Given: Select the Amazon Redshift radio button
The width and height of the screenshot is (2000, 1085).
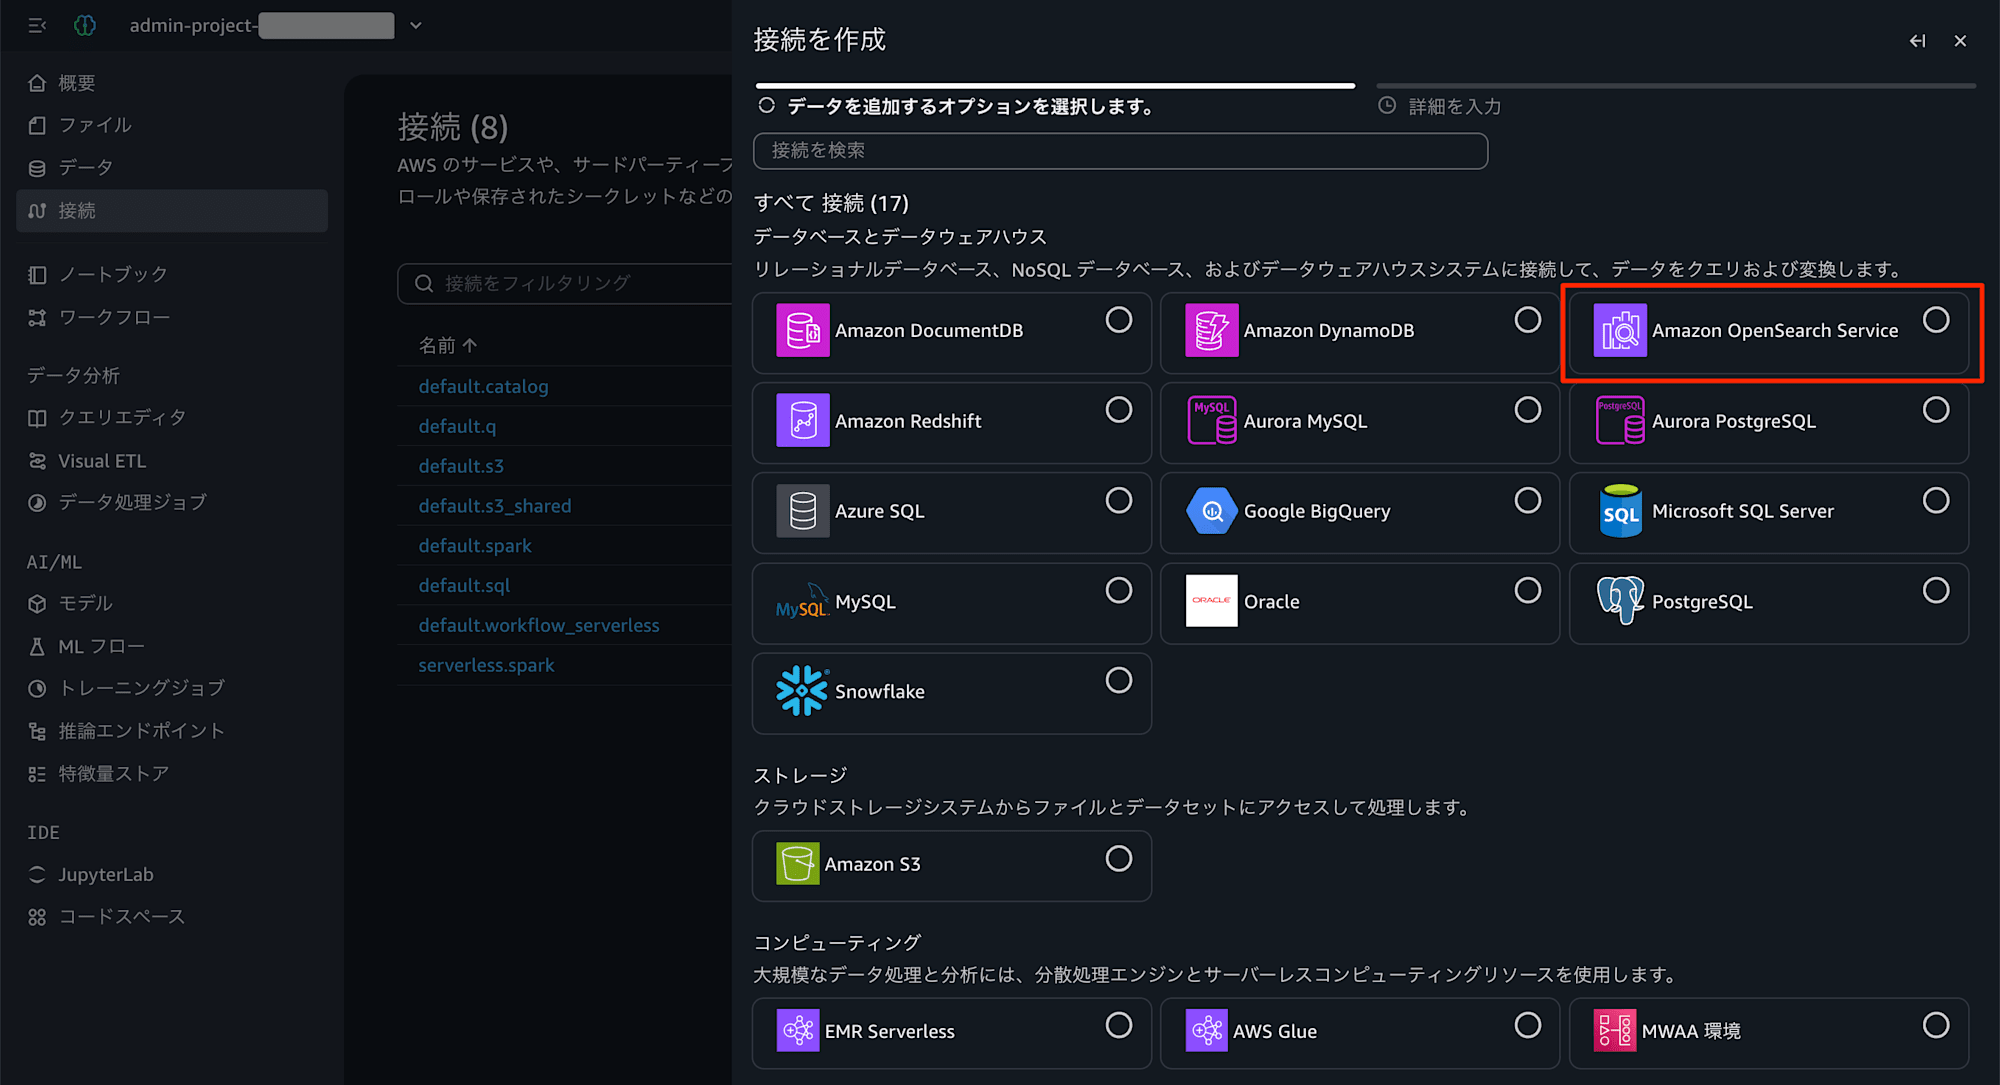Looking at the screenshot, I should pyautogui.click(x=1119, y=410).
